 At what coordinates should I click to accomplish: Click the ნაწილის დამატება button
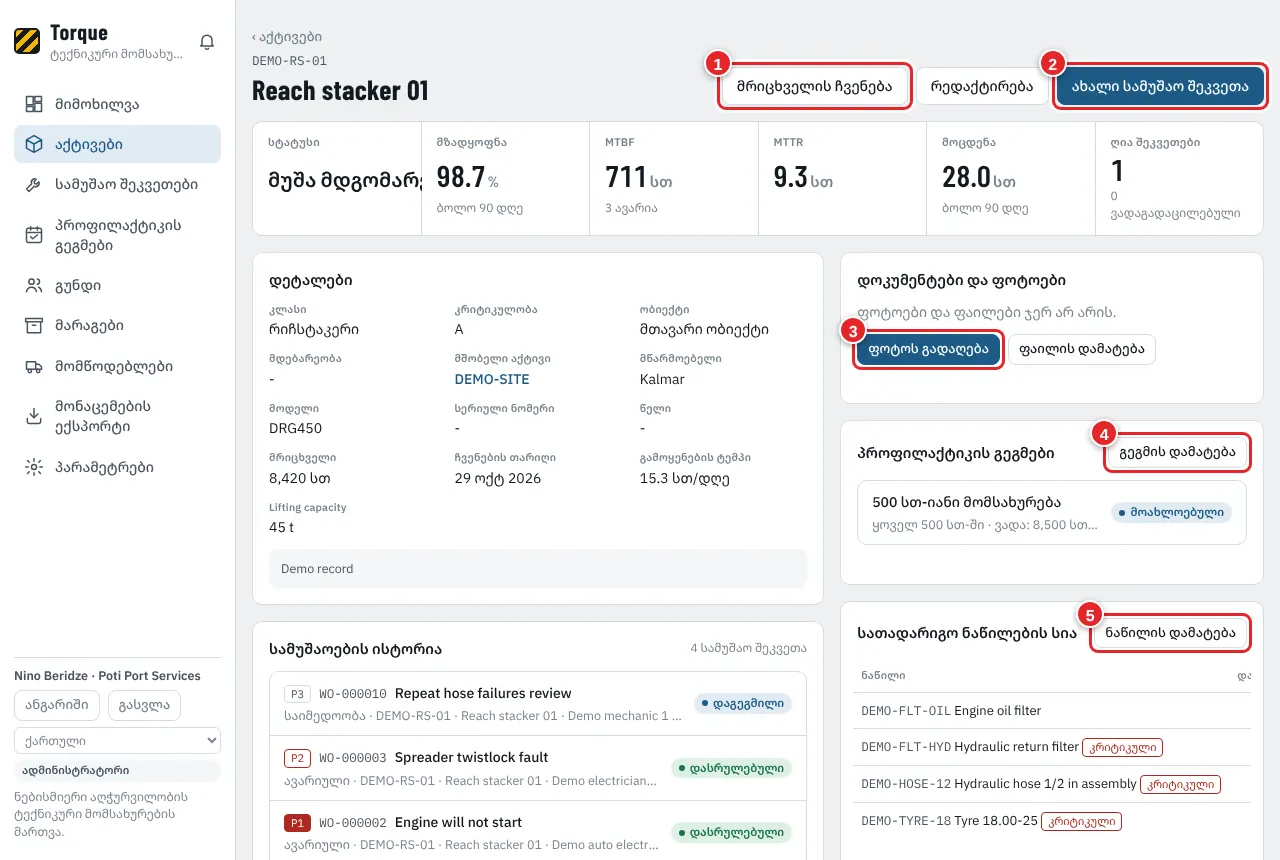coord(1169,632)
